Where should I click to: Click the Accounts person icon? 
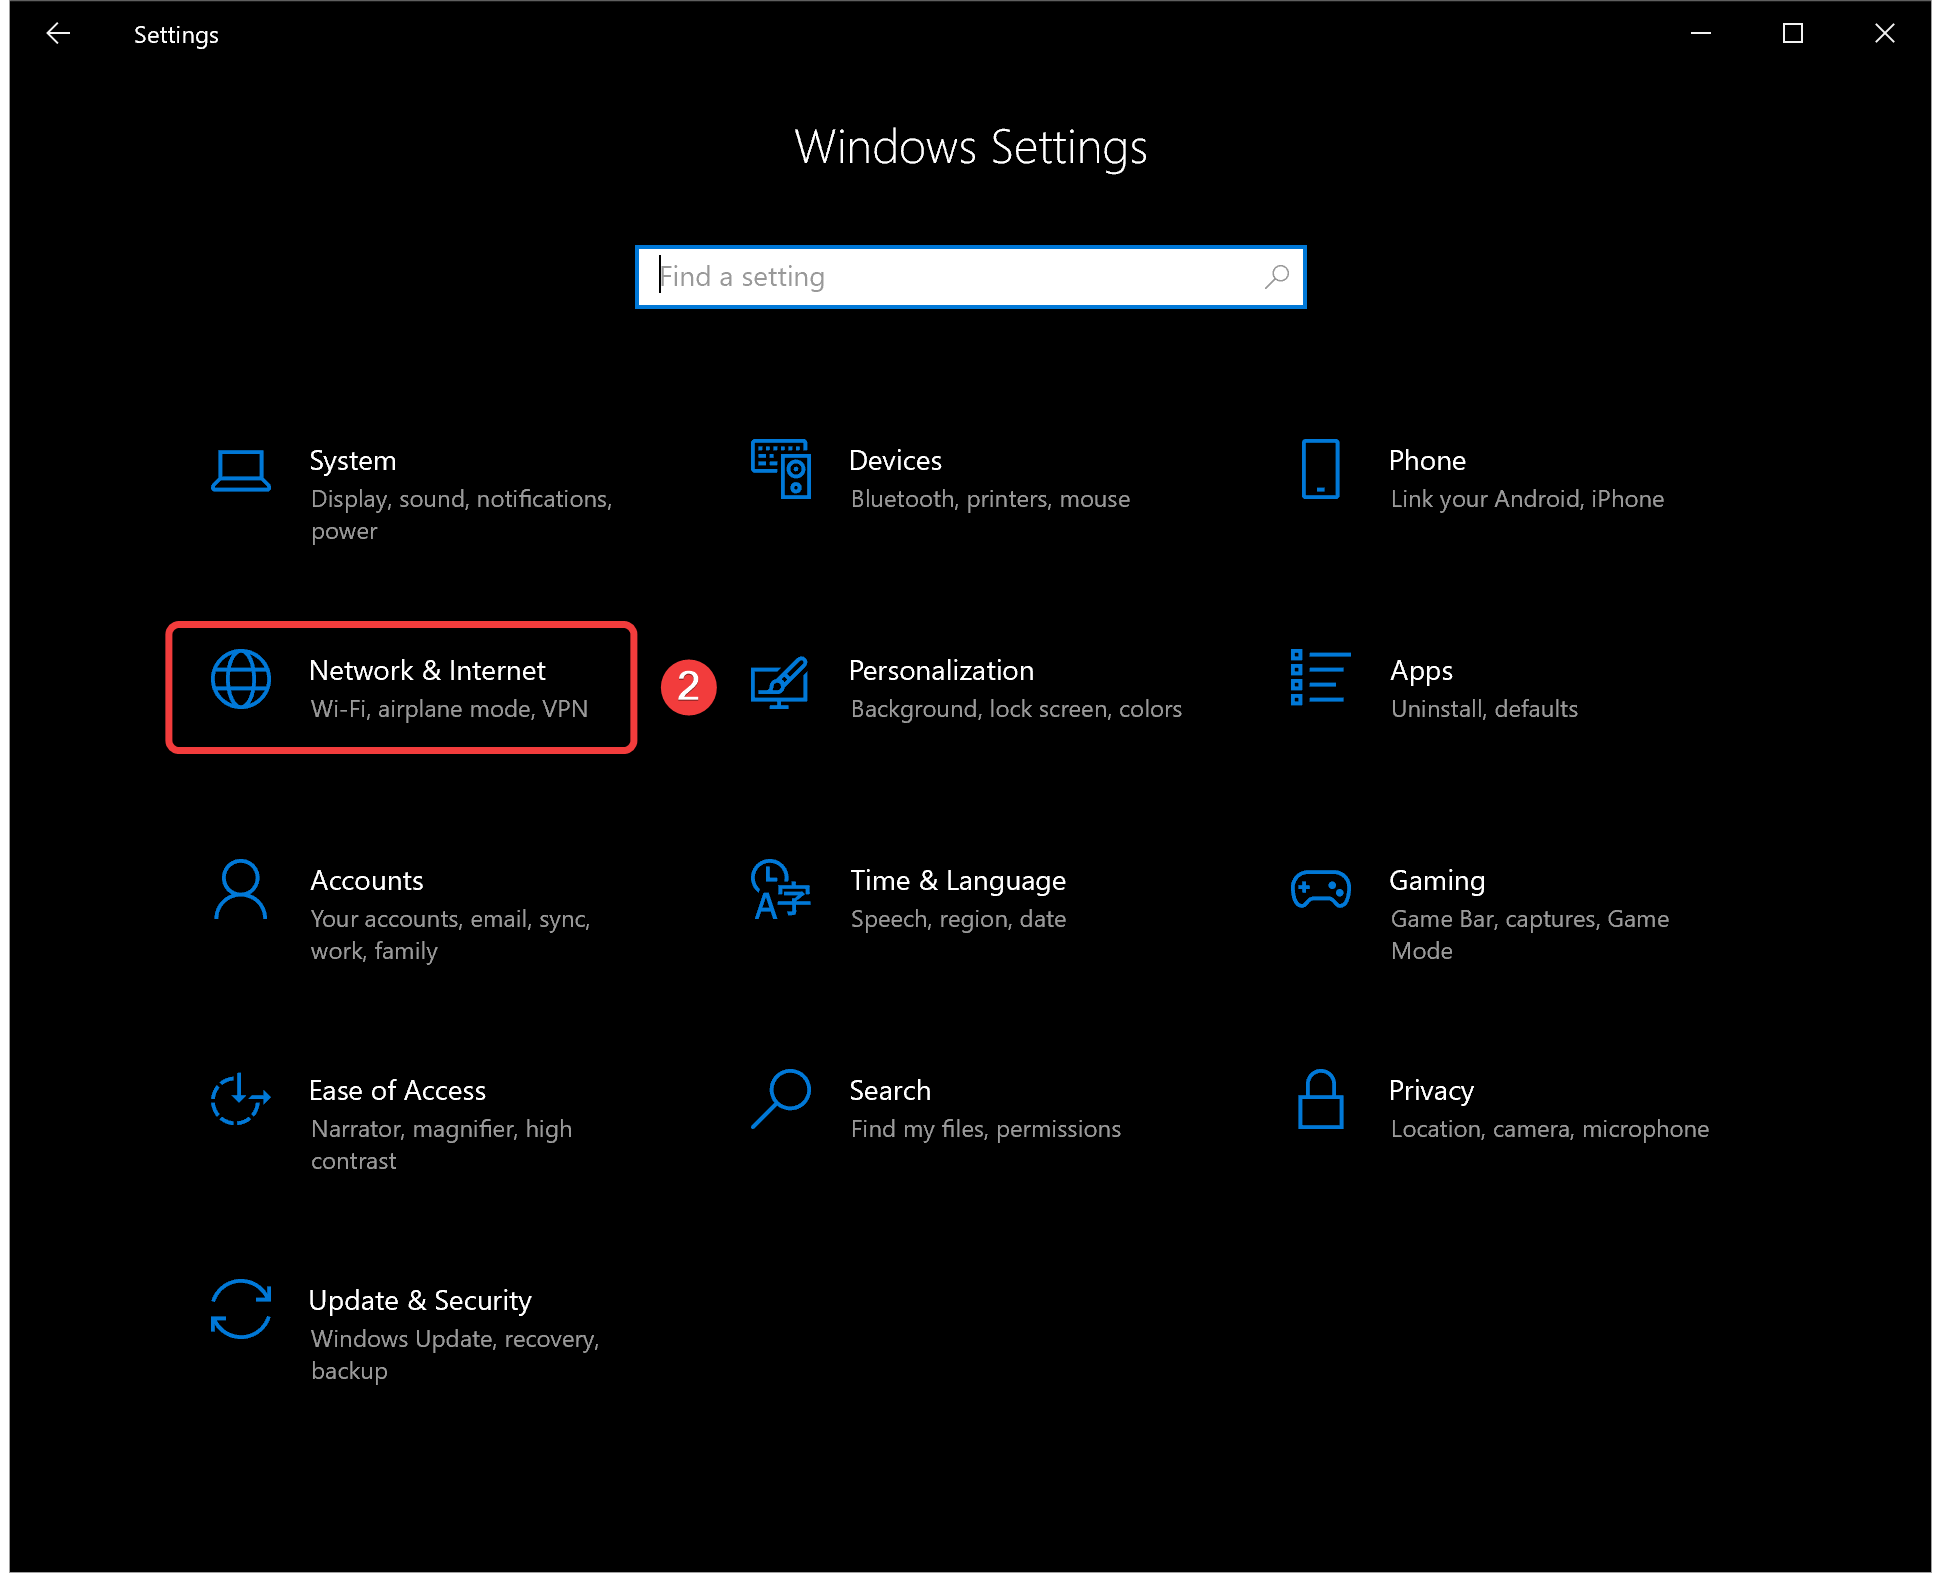coord(240,889)
